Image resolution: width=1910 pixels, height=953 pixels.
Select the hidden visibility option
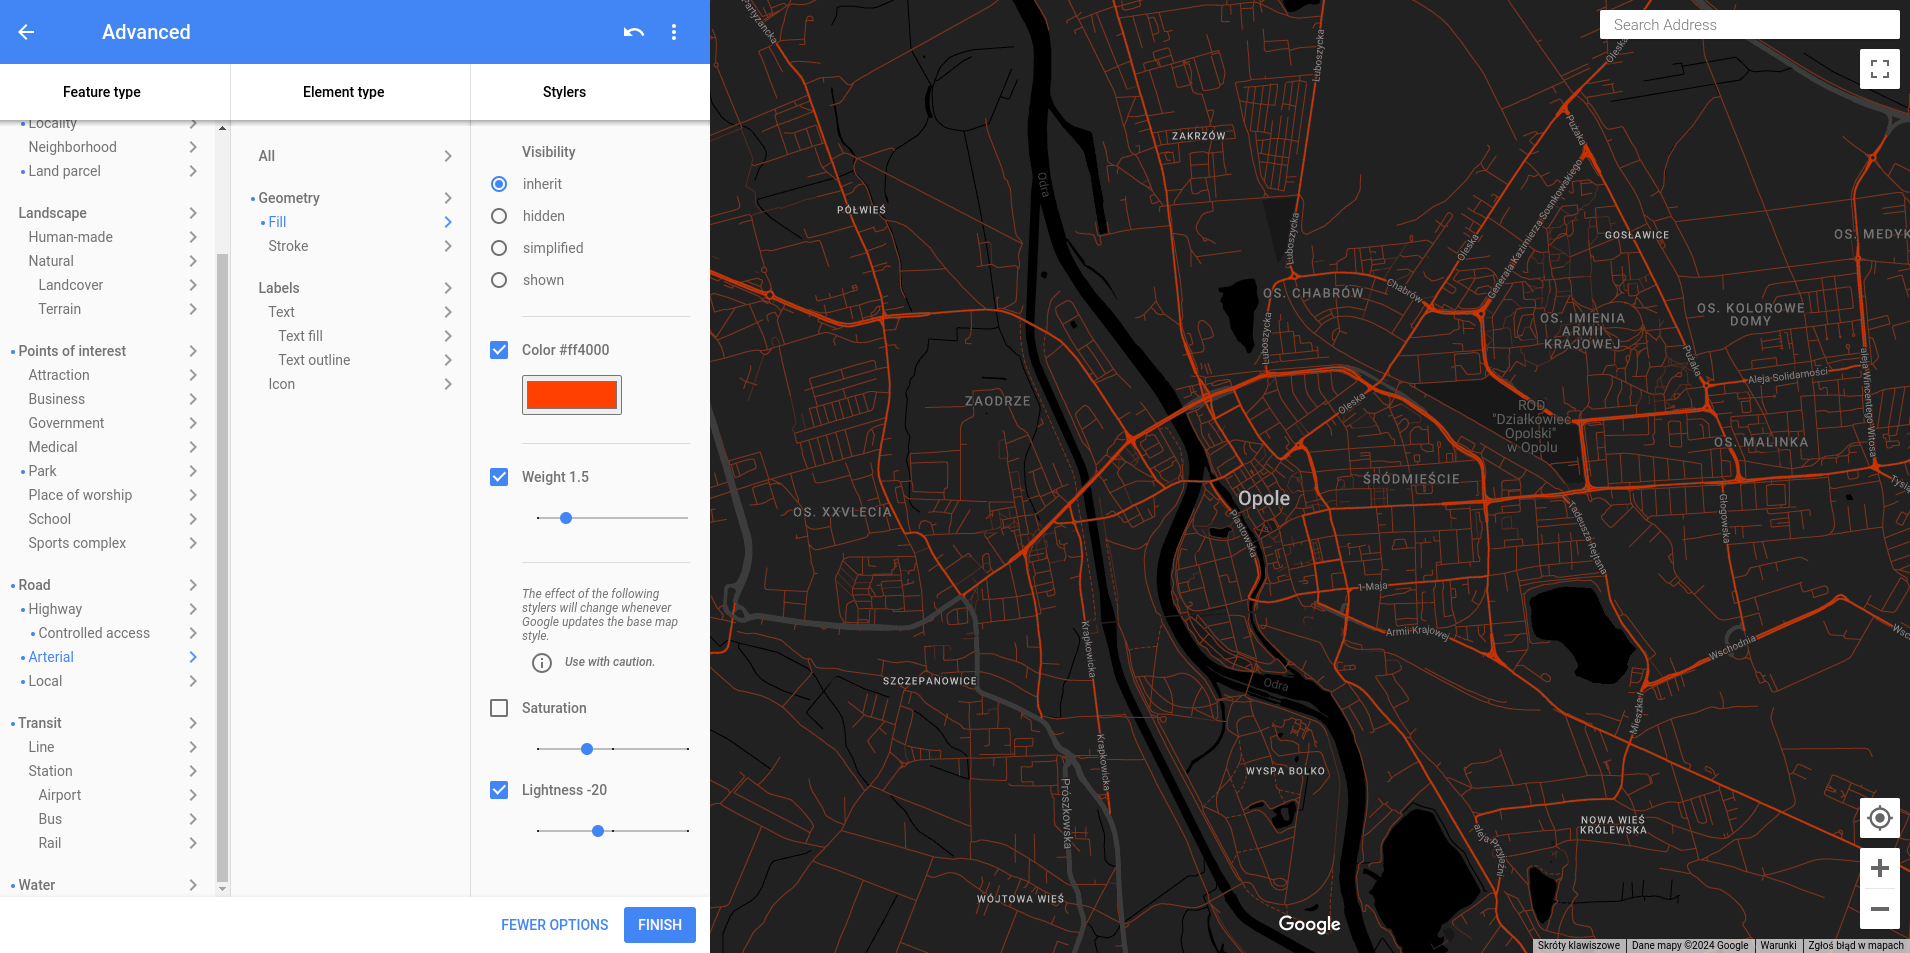499,216
